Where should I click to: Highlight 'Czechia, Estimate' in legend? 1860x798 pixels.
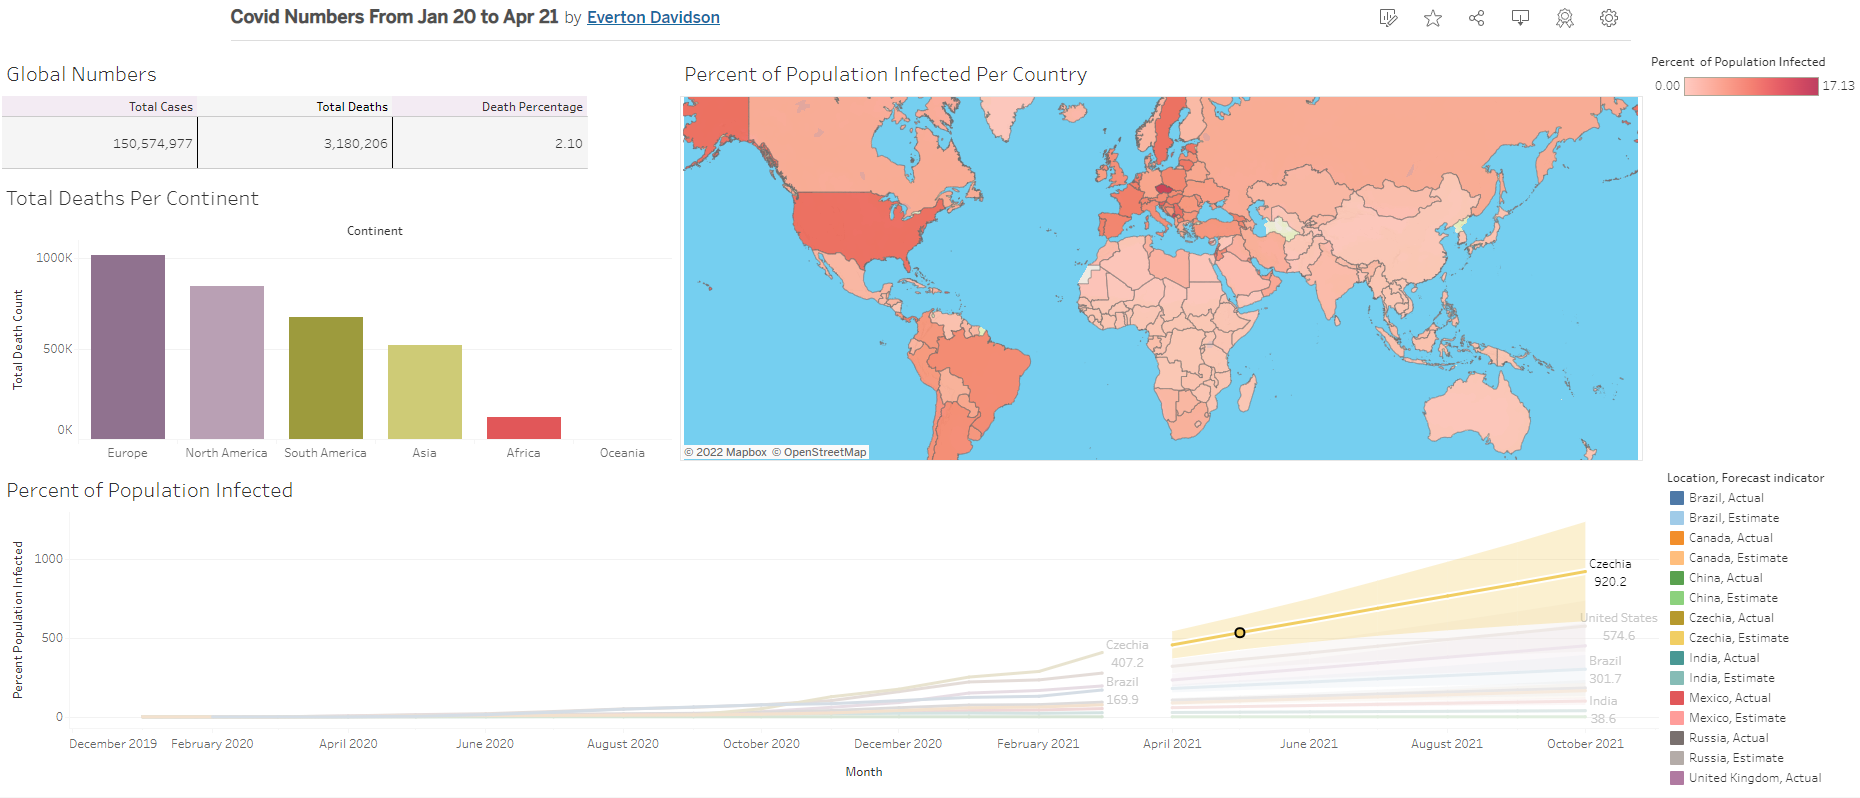tap(1738, 638)
